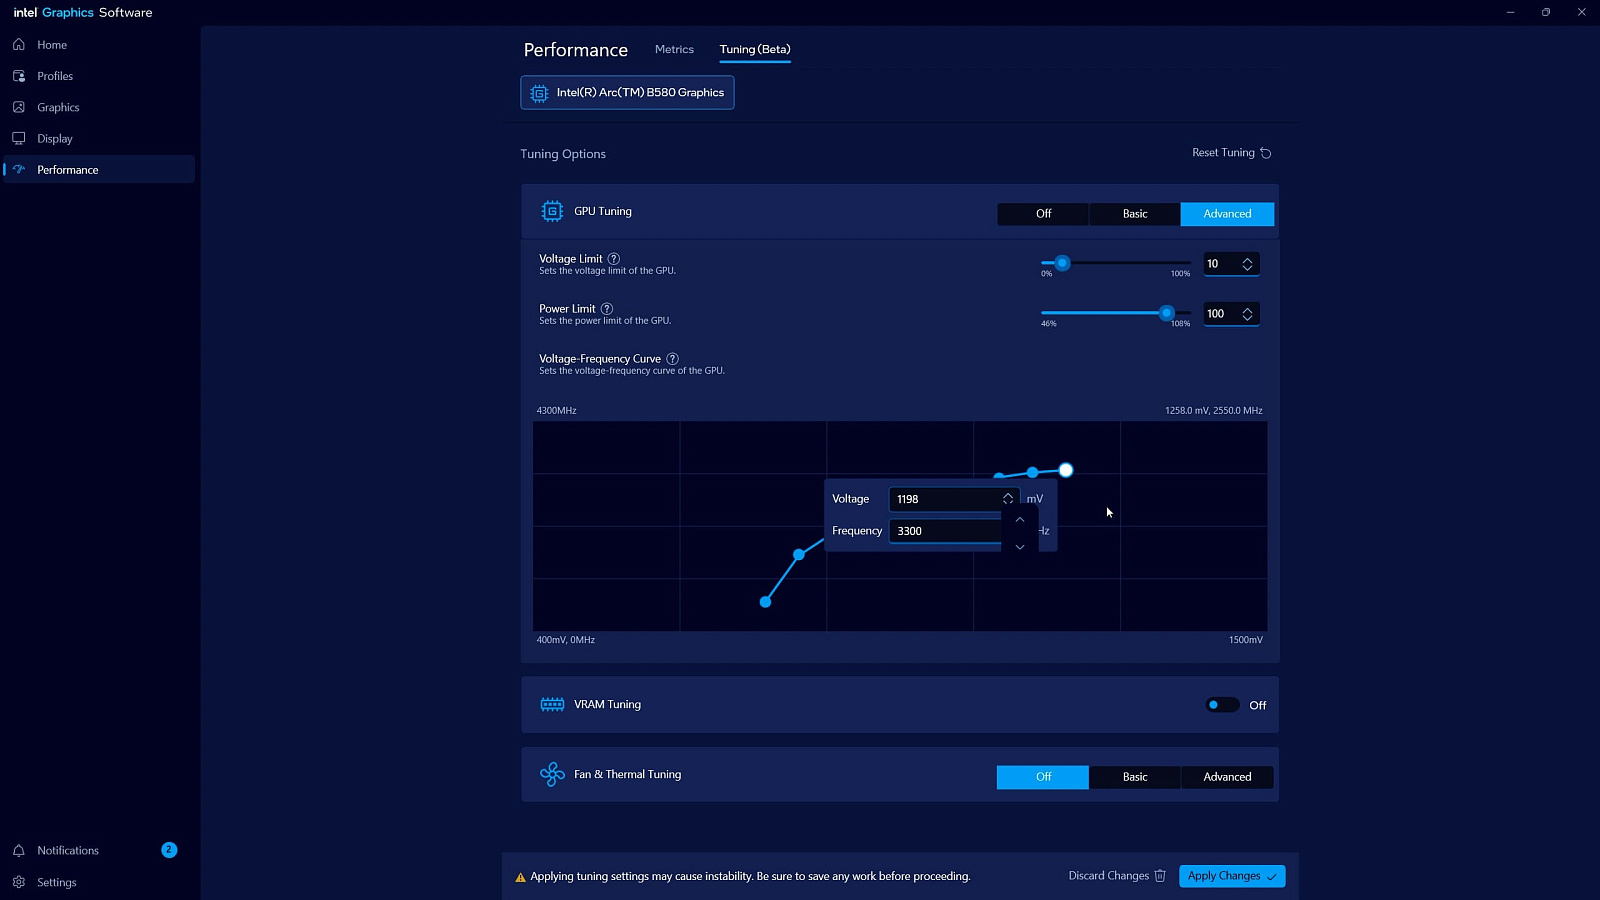
Task: Decrease Frequency with the down chevron
Action: [x=1020, y=547]
